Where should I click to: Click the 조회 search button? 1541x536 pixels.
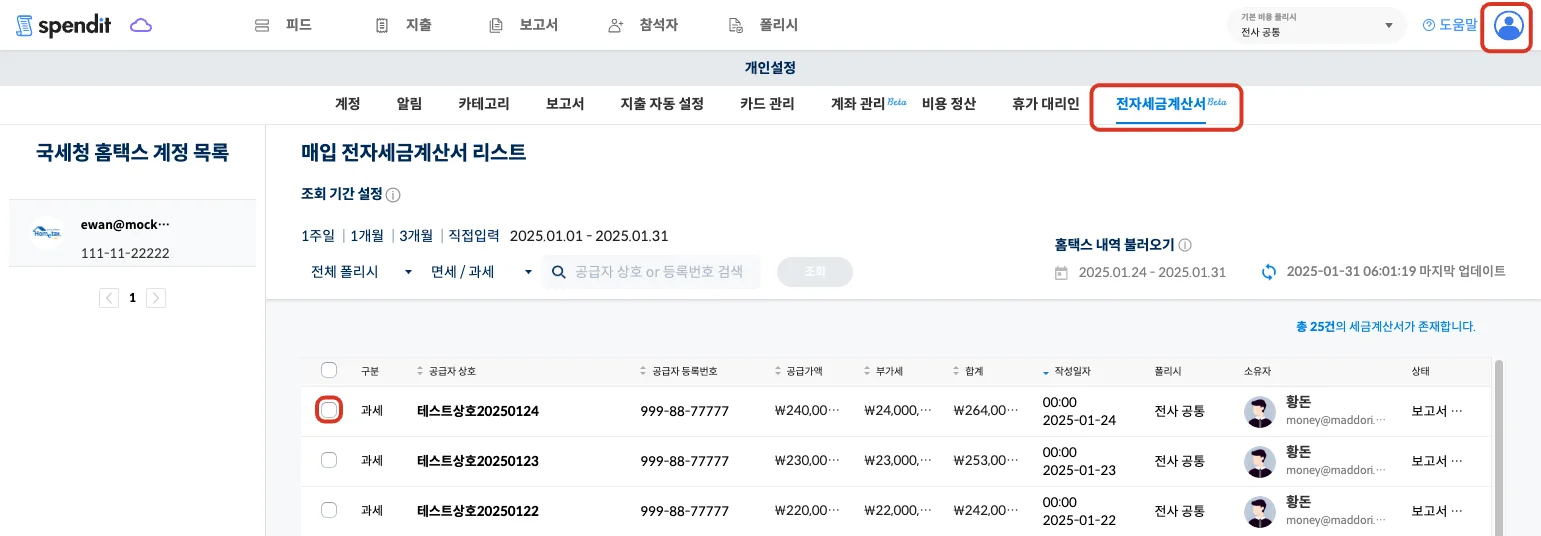[815, 272]
